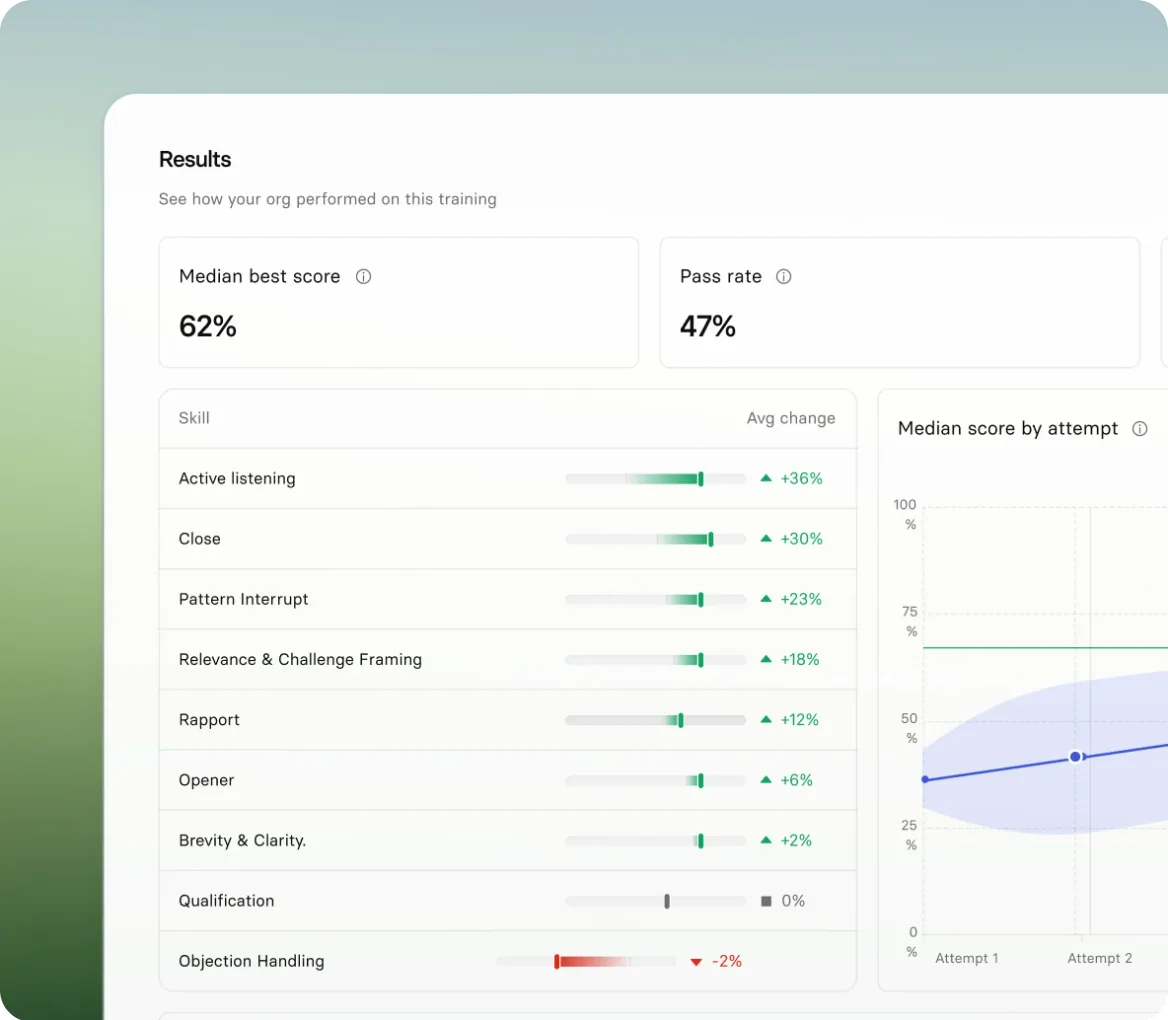Image resolution: width=1168 pixels, height=1020 pixels.
Task: Click the -2% change value
Action: pos(727,961)
